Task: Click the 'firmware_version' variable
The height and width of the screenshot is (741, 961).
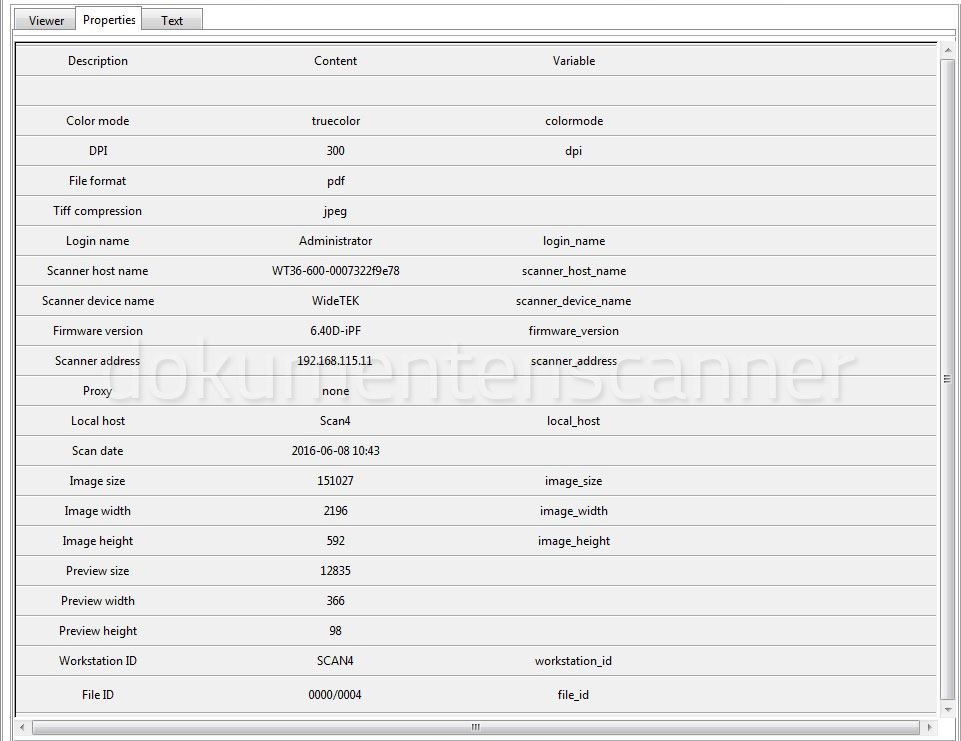Action: pos(574,331)
